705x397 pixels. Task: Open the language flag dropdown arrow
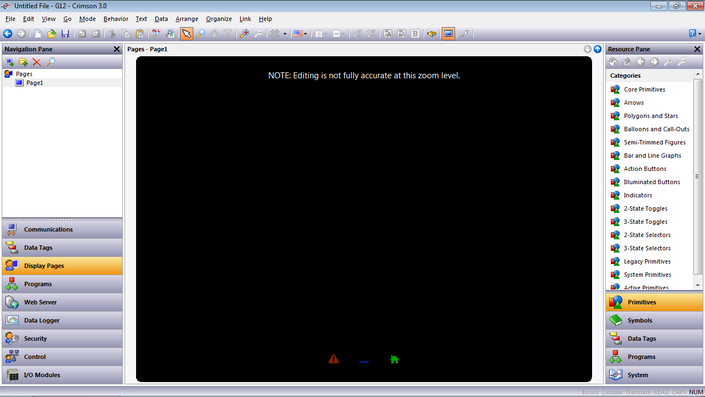tap(306, 34)
